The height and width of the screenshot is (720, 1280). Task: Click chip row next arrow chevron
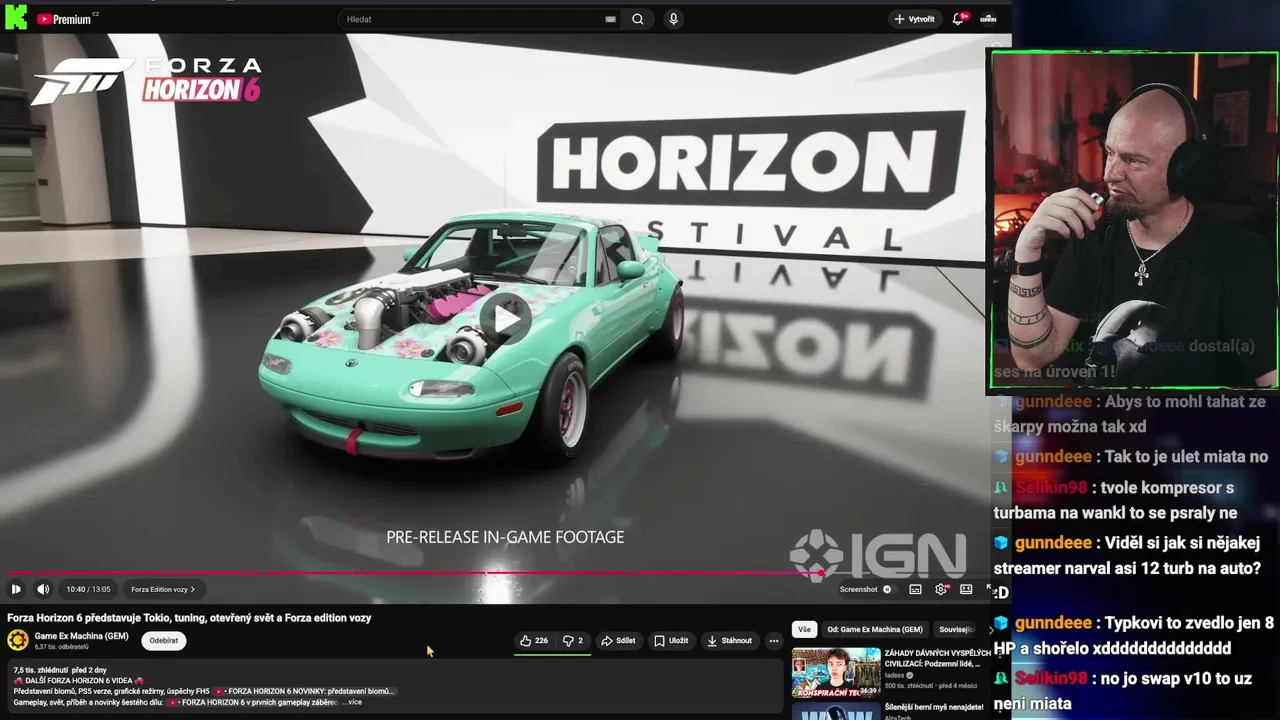[991, 630]
